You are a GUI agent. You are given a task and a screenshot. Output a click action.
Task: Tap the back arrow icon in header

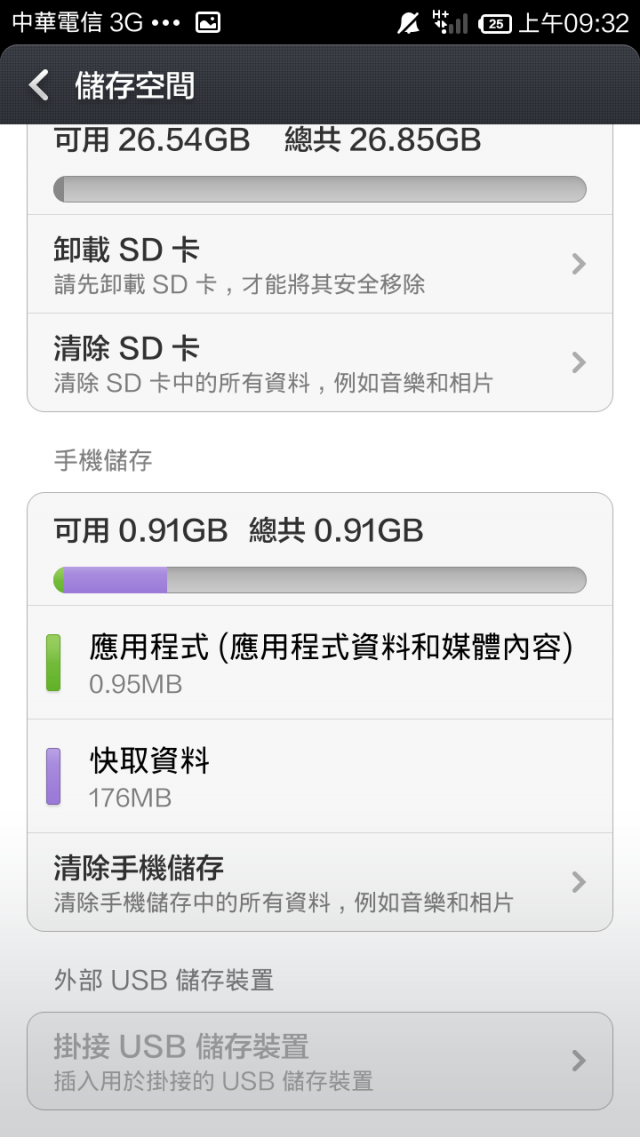pos(38,85)
